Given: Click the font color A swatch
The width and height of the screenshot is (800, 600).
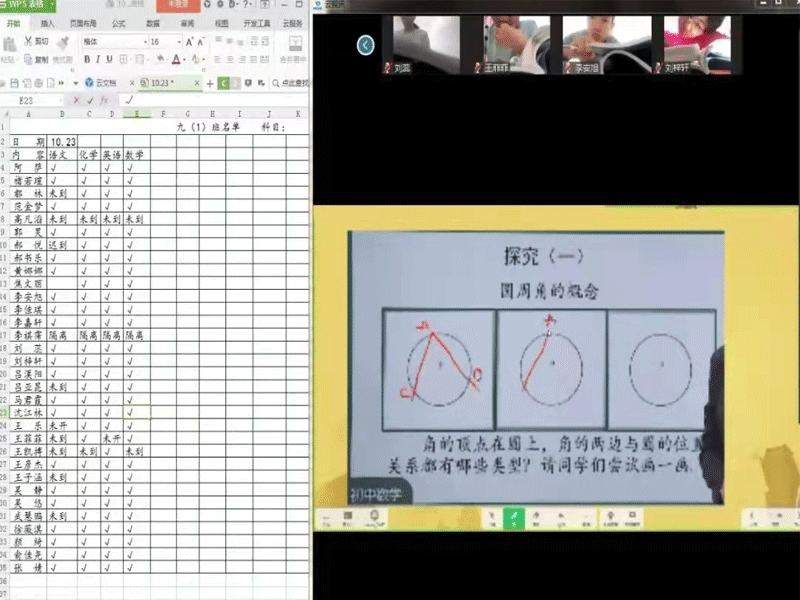Looking at the screenshot, I should tap(176, 59).
